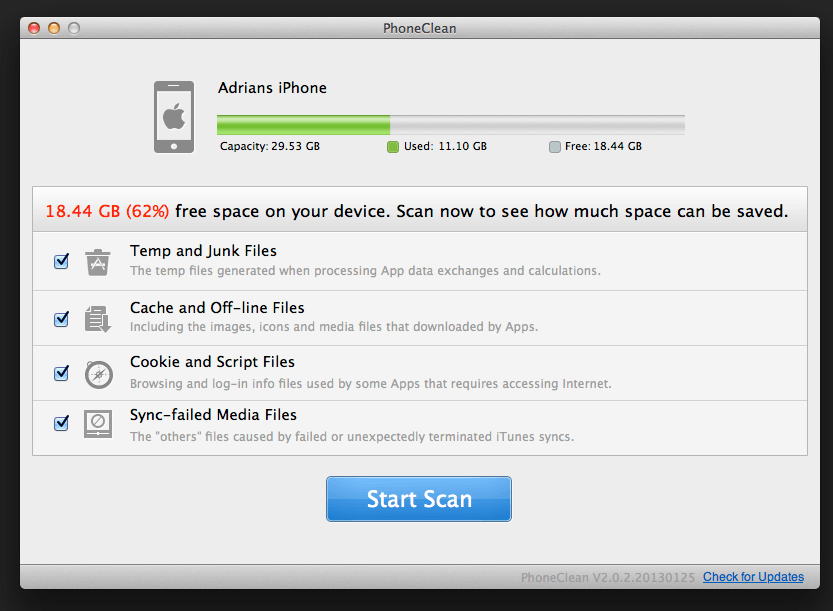This screenshot has height=611, width=833.
Task: Click the Cookie and Script Files compass icon
Action: (x=99, y=375)
